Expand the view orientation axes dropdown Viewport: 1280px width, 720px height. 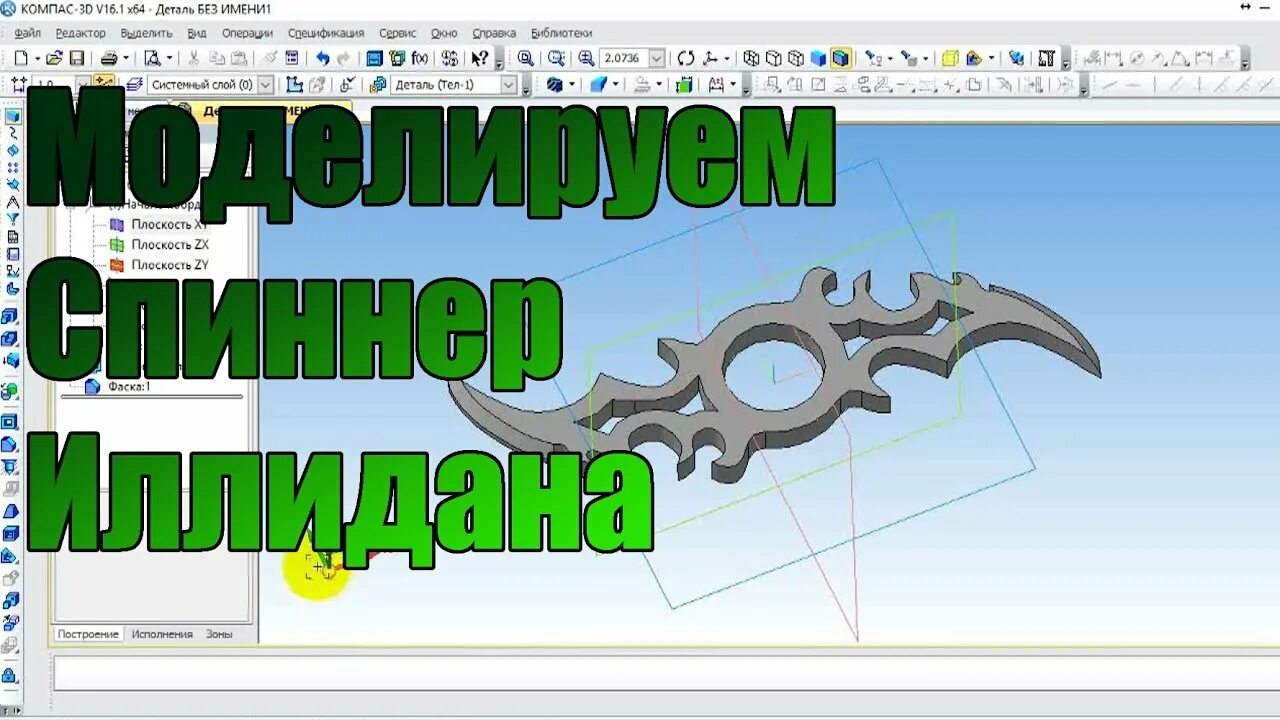727,58
